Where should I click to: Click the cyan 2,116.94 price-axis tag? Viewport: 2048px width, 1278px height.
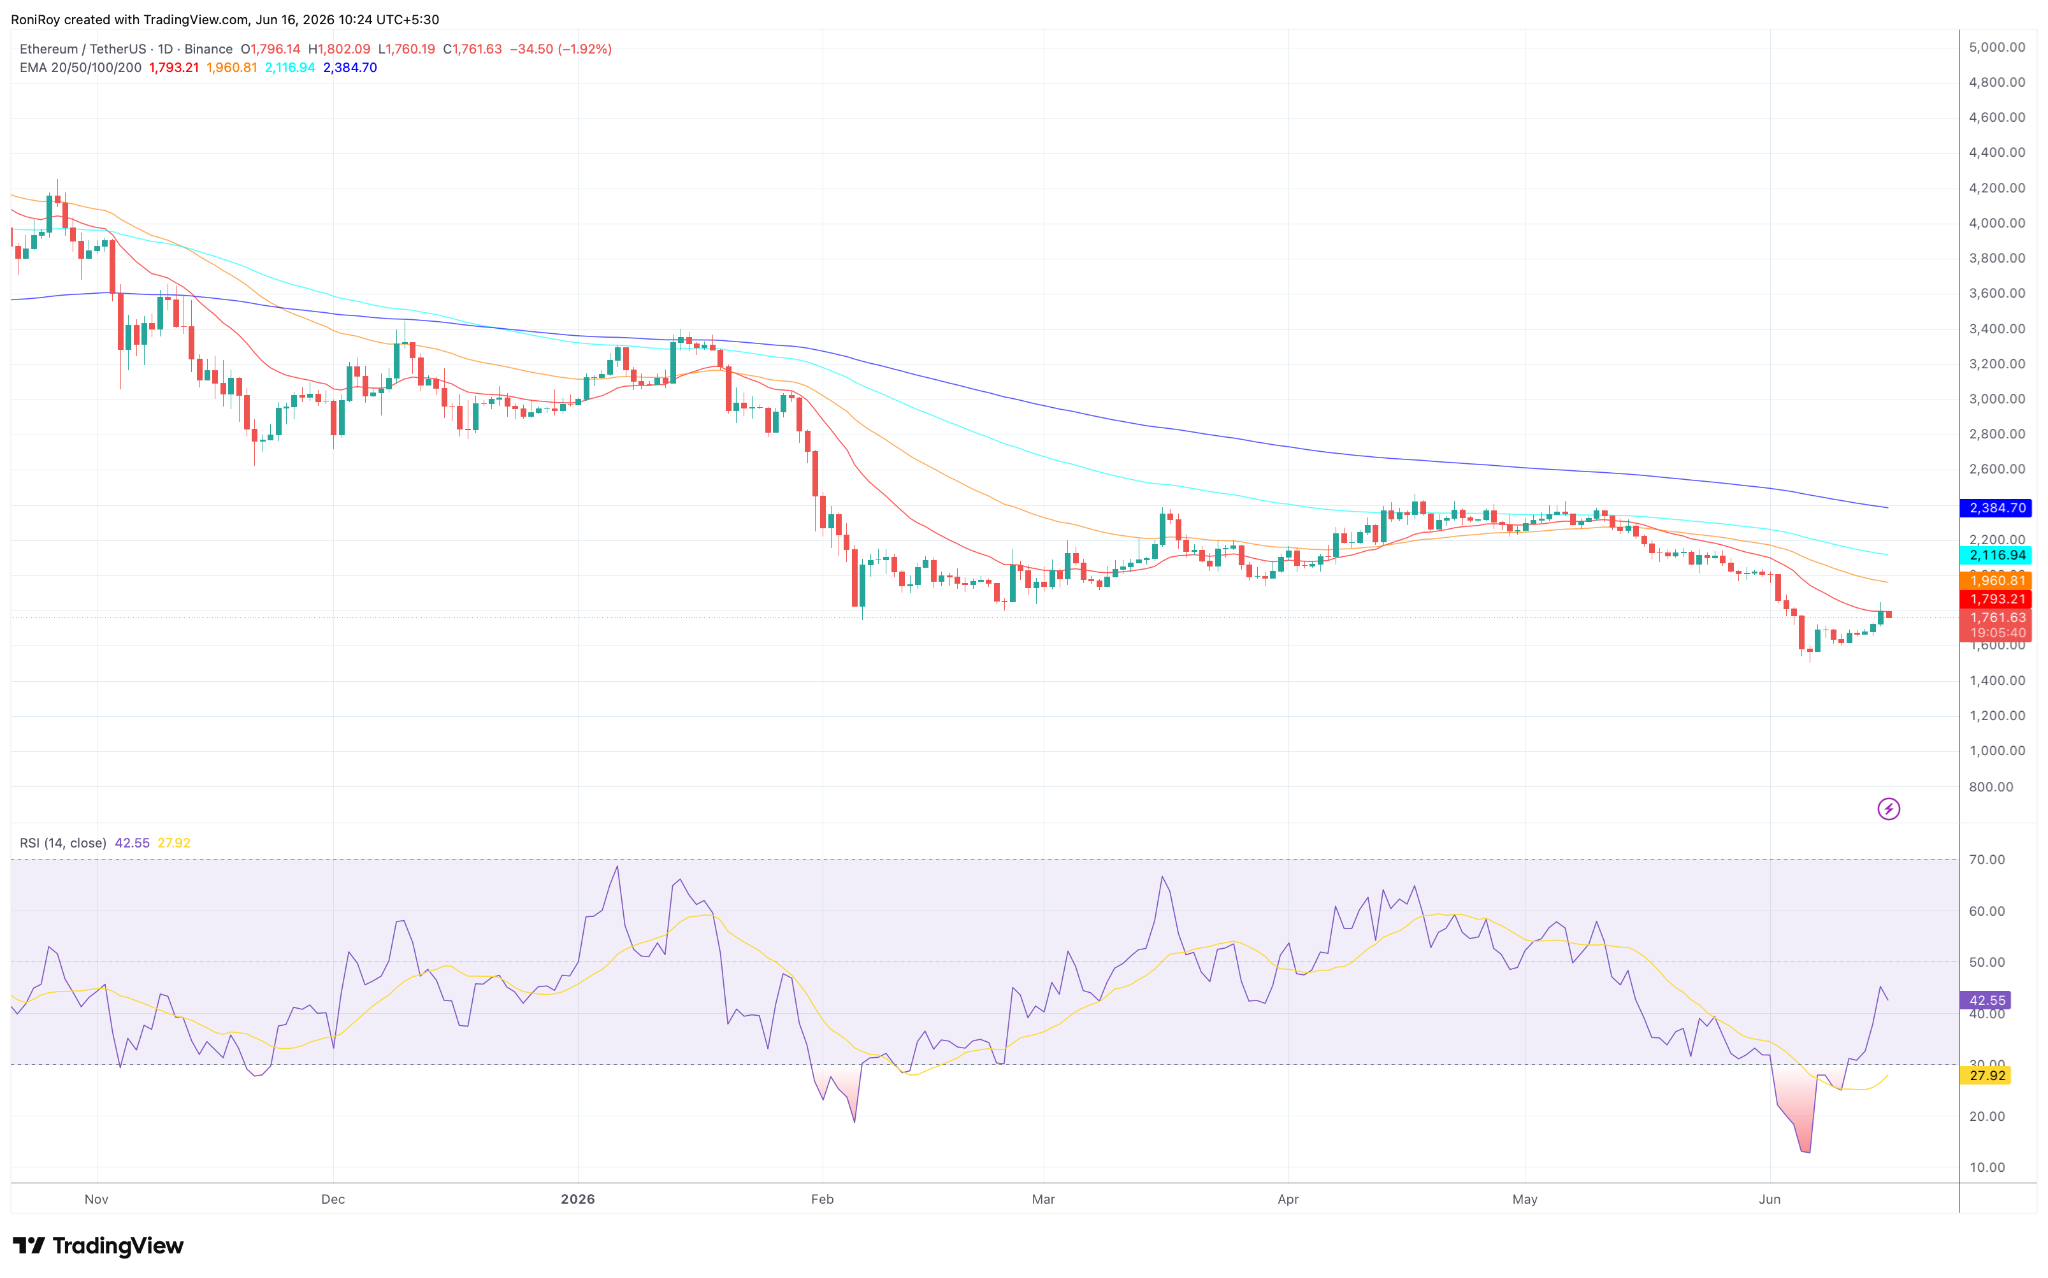click(x=1996, y=555)
